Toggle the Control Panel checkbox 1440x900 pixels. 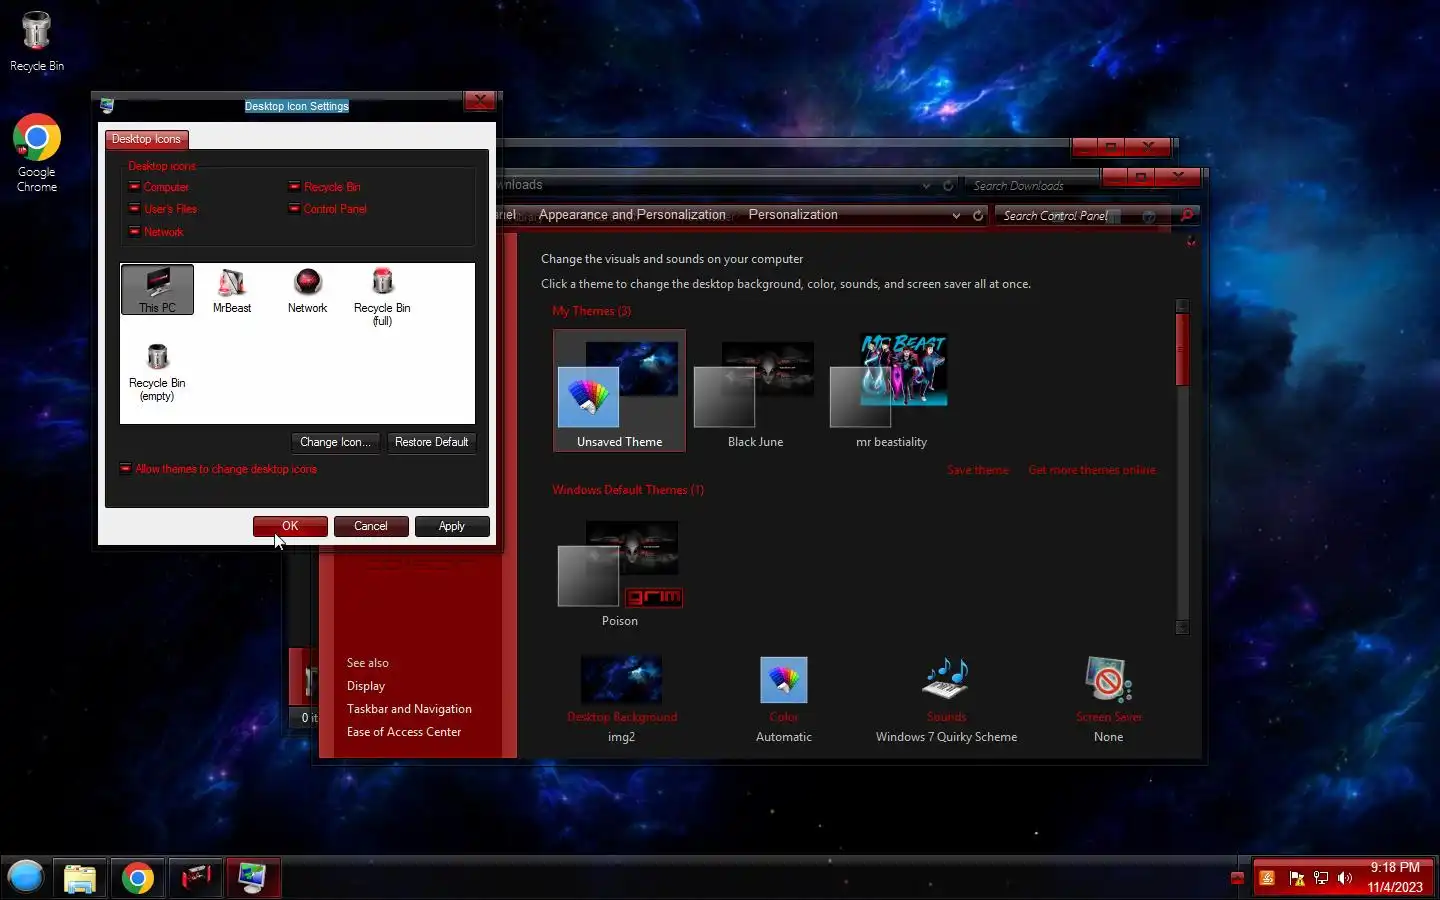tap(294, 209)
